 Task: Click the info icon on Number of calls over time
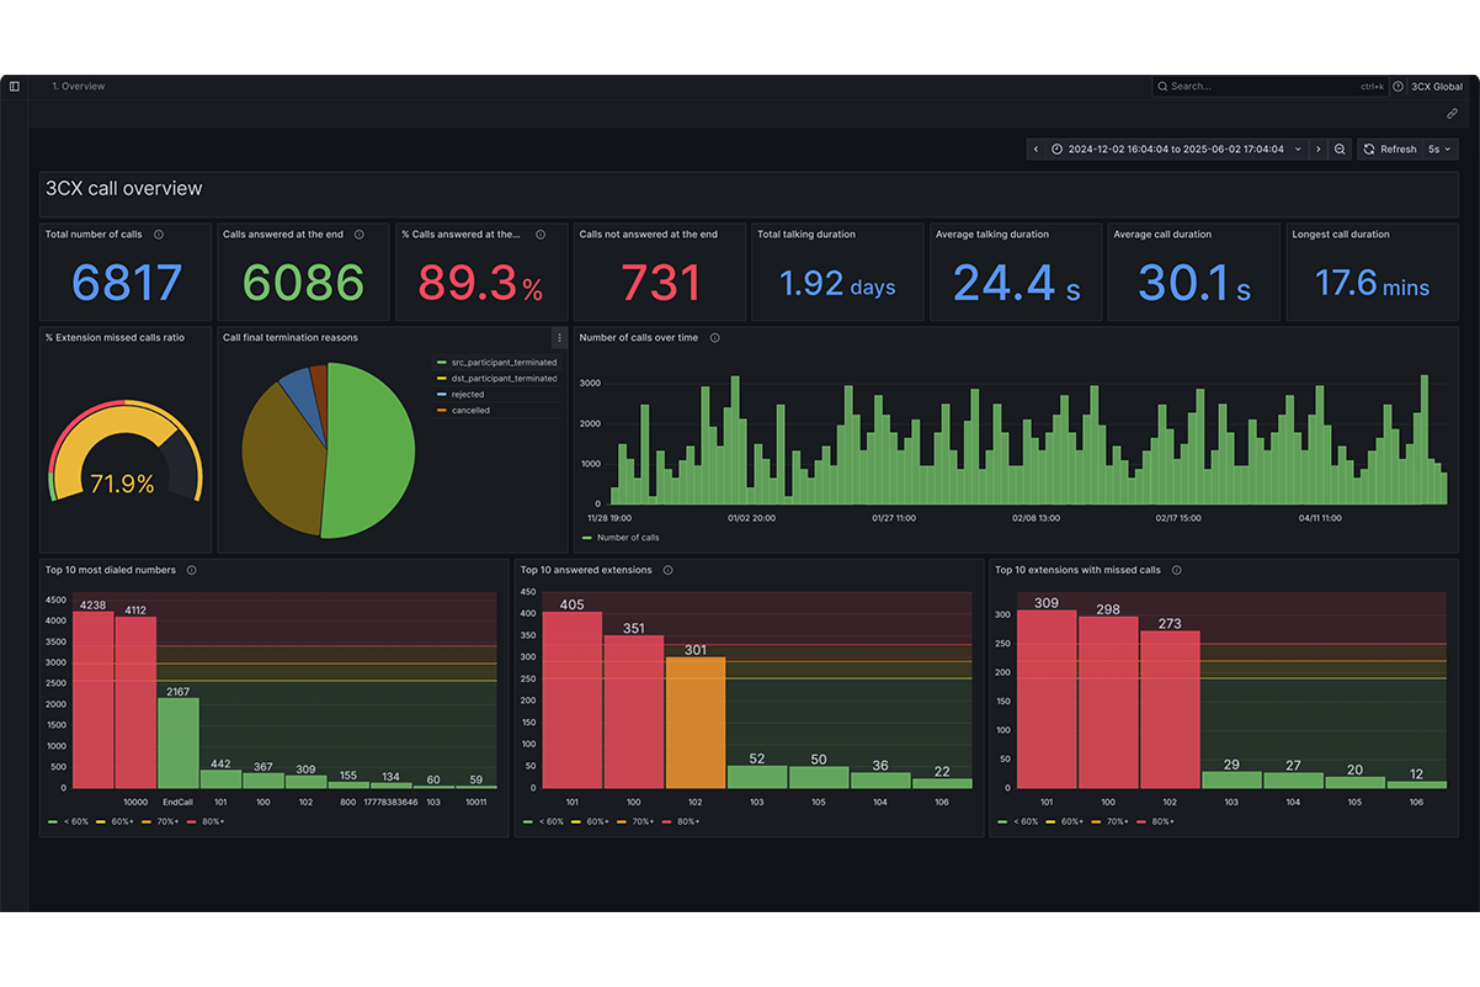click(715, 338)
